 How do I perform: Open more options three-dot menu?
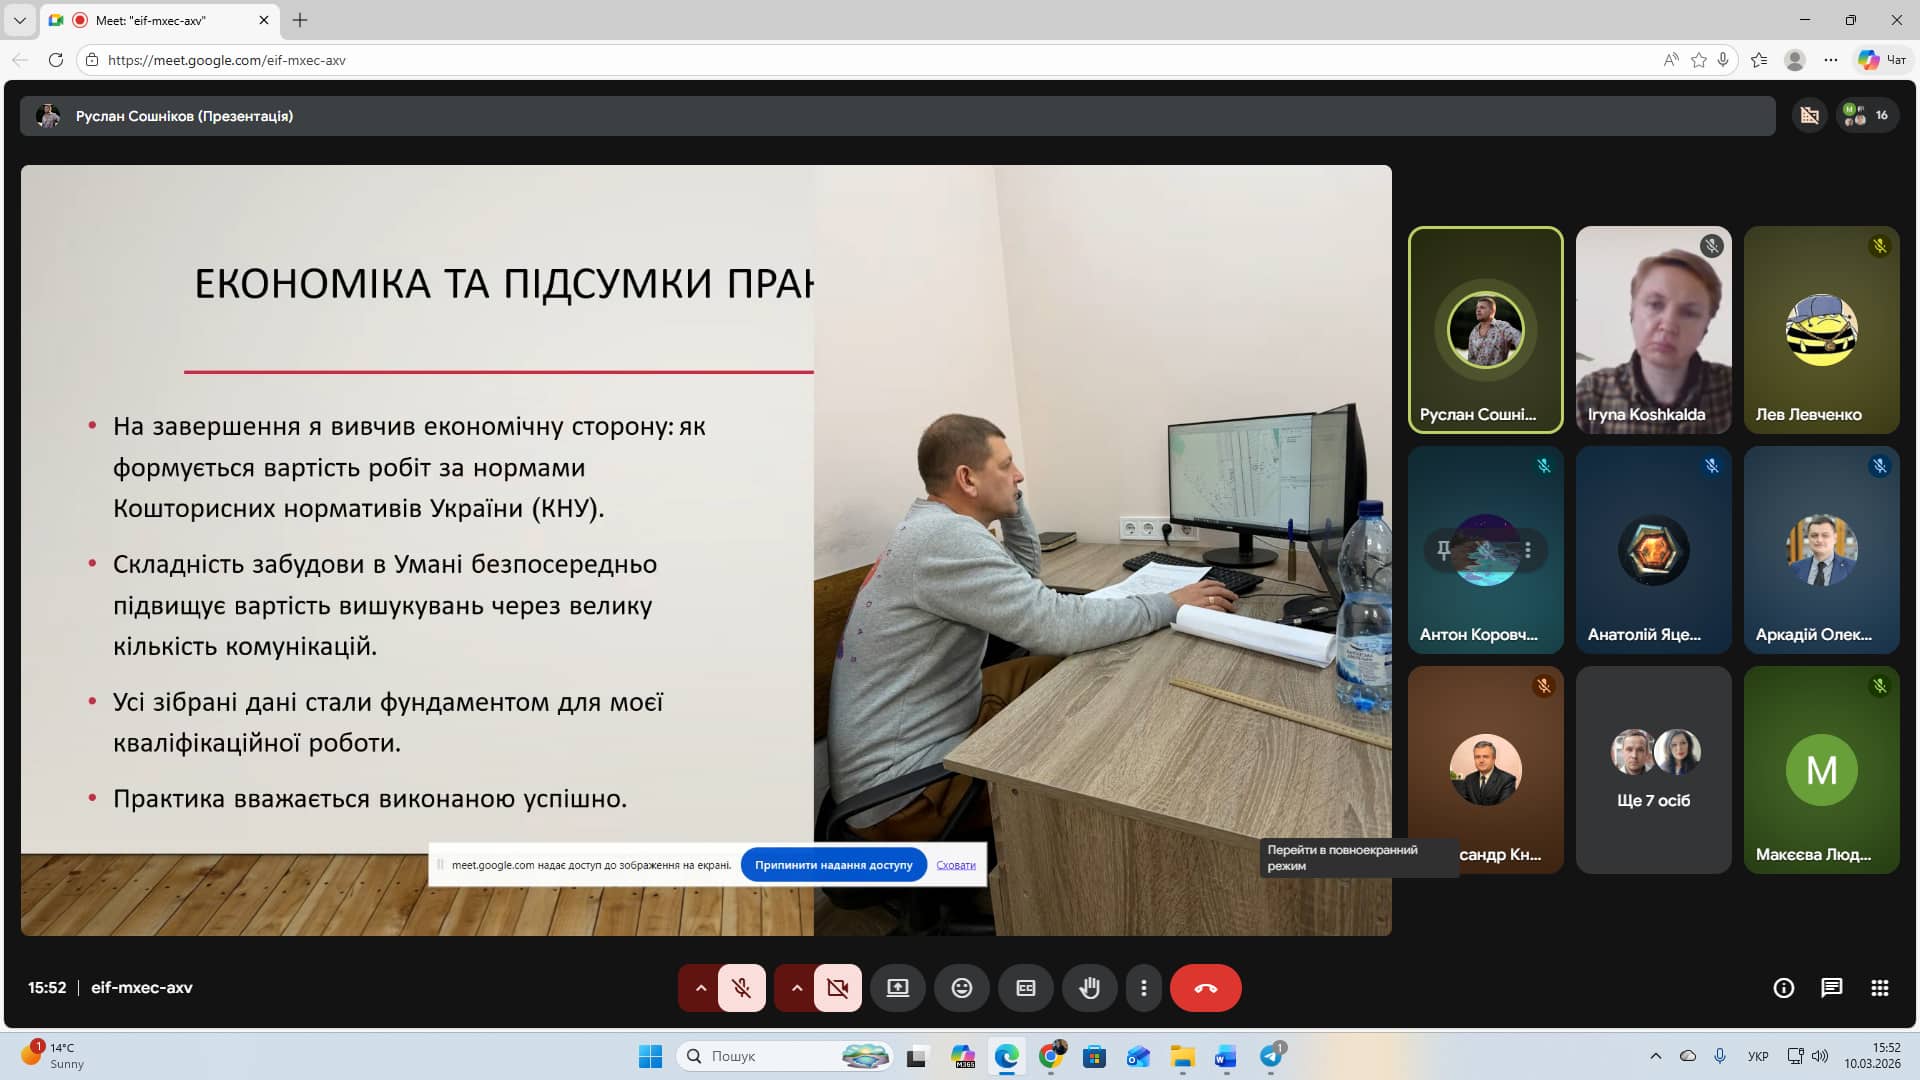(x=1143, y=988)
